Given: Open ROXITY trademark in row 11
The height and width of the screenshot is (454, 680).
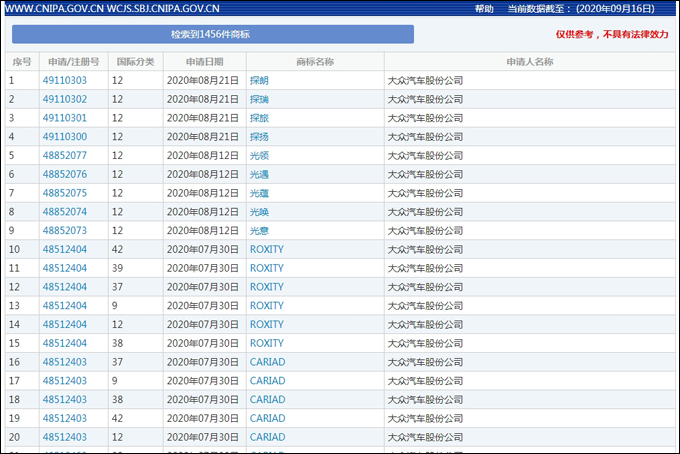Looking at the screenshot, I should (x=267, y=268).
